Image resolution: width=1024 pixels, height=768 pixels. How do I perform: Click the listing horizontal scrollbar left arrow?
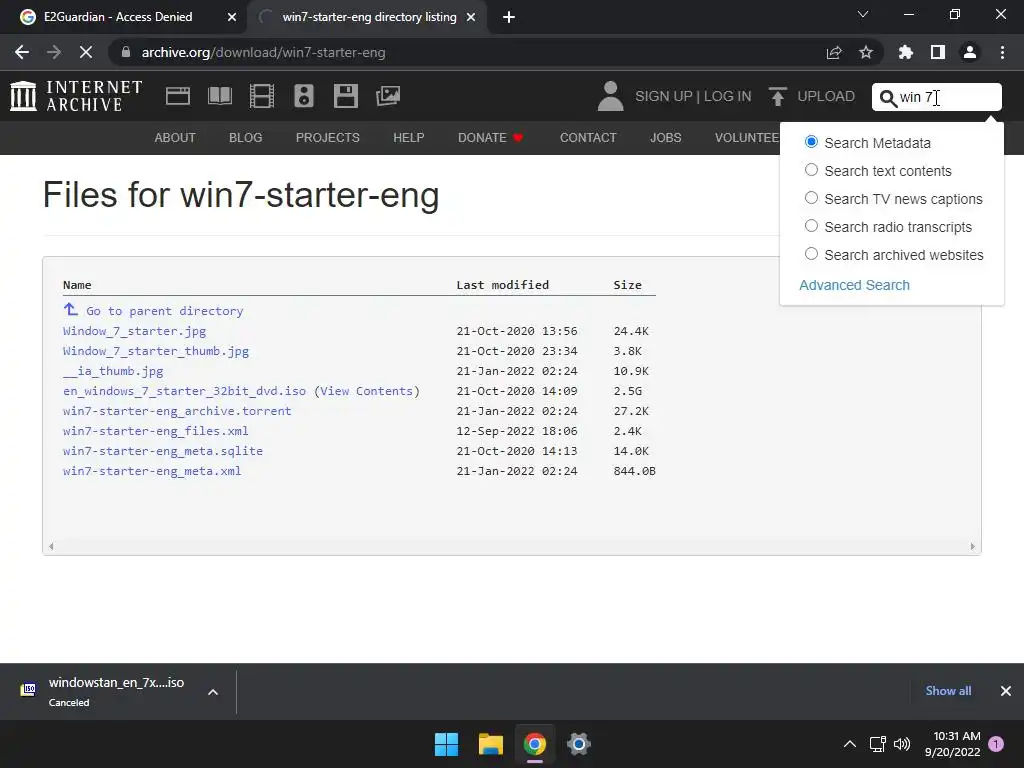51,547
